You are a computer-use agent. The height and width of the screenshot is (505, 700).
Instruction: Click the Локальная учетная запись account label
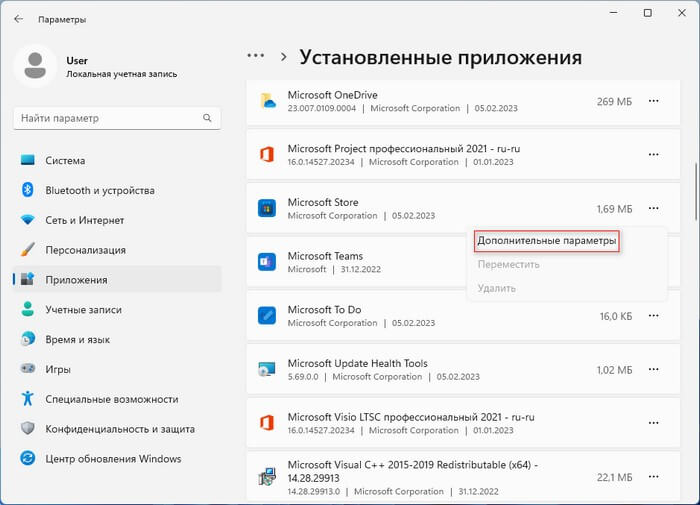click(121, 74)
